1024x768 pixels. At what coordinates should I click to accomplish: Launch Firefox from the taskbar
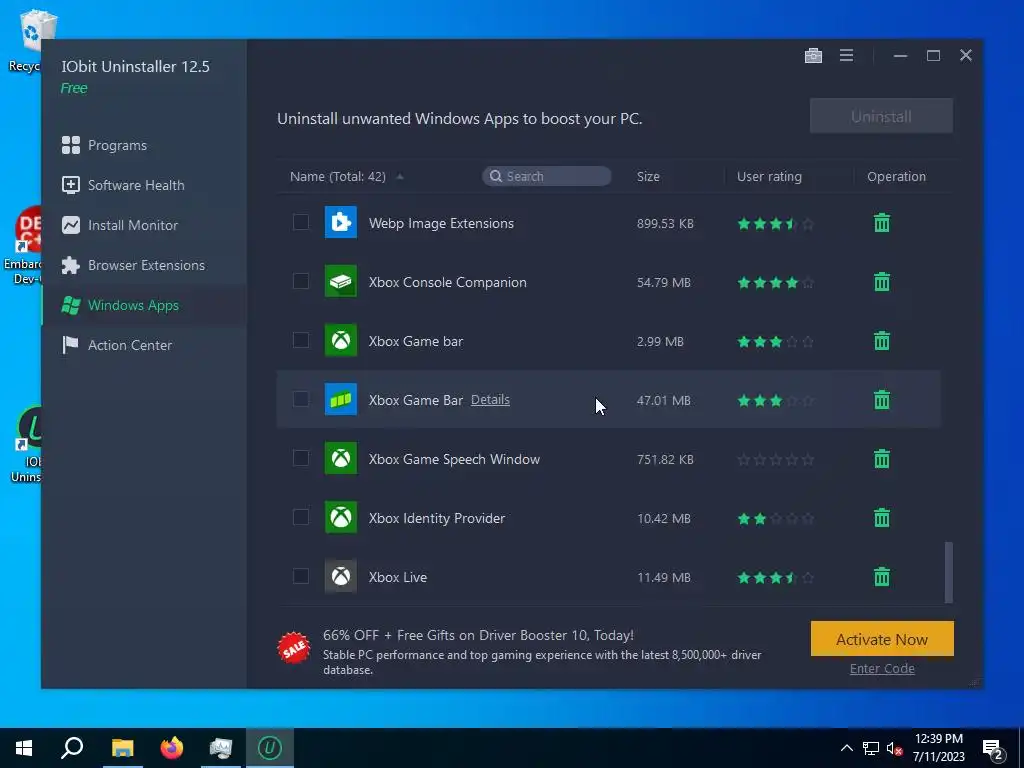point(172,748)
